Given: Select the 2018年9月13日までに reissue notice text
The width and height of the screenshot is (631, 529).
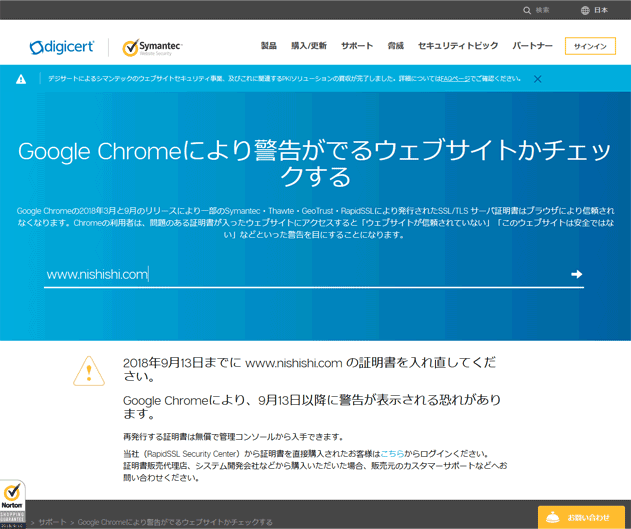Looking at the screenshot, I should point(309,369).
